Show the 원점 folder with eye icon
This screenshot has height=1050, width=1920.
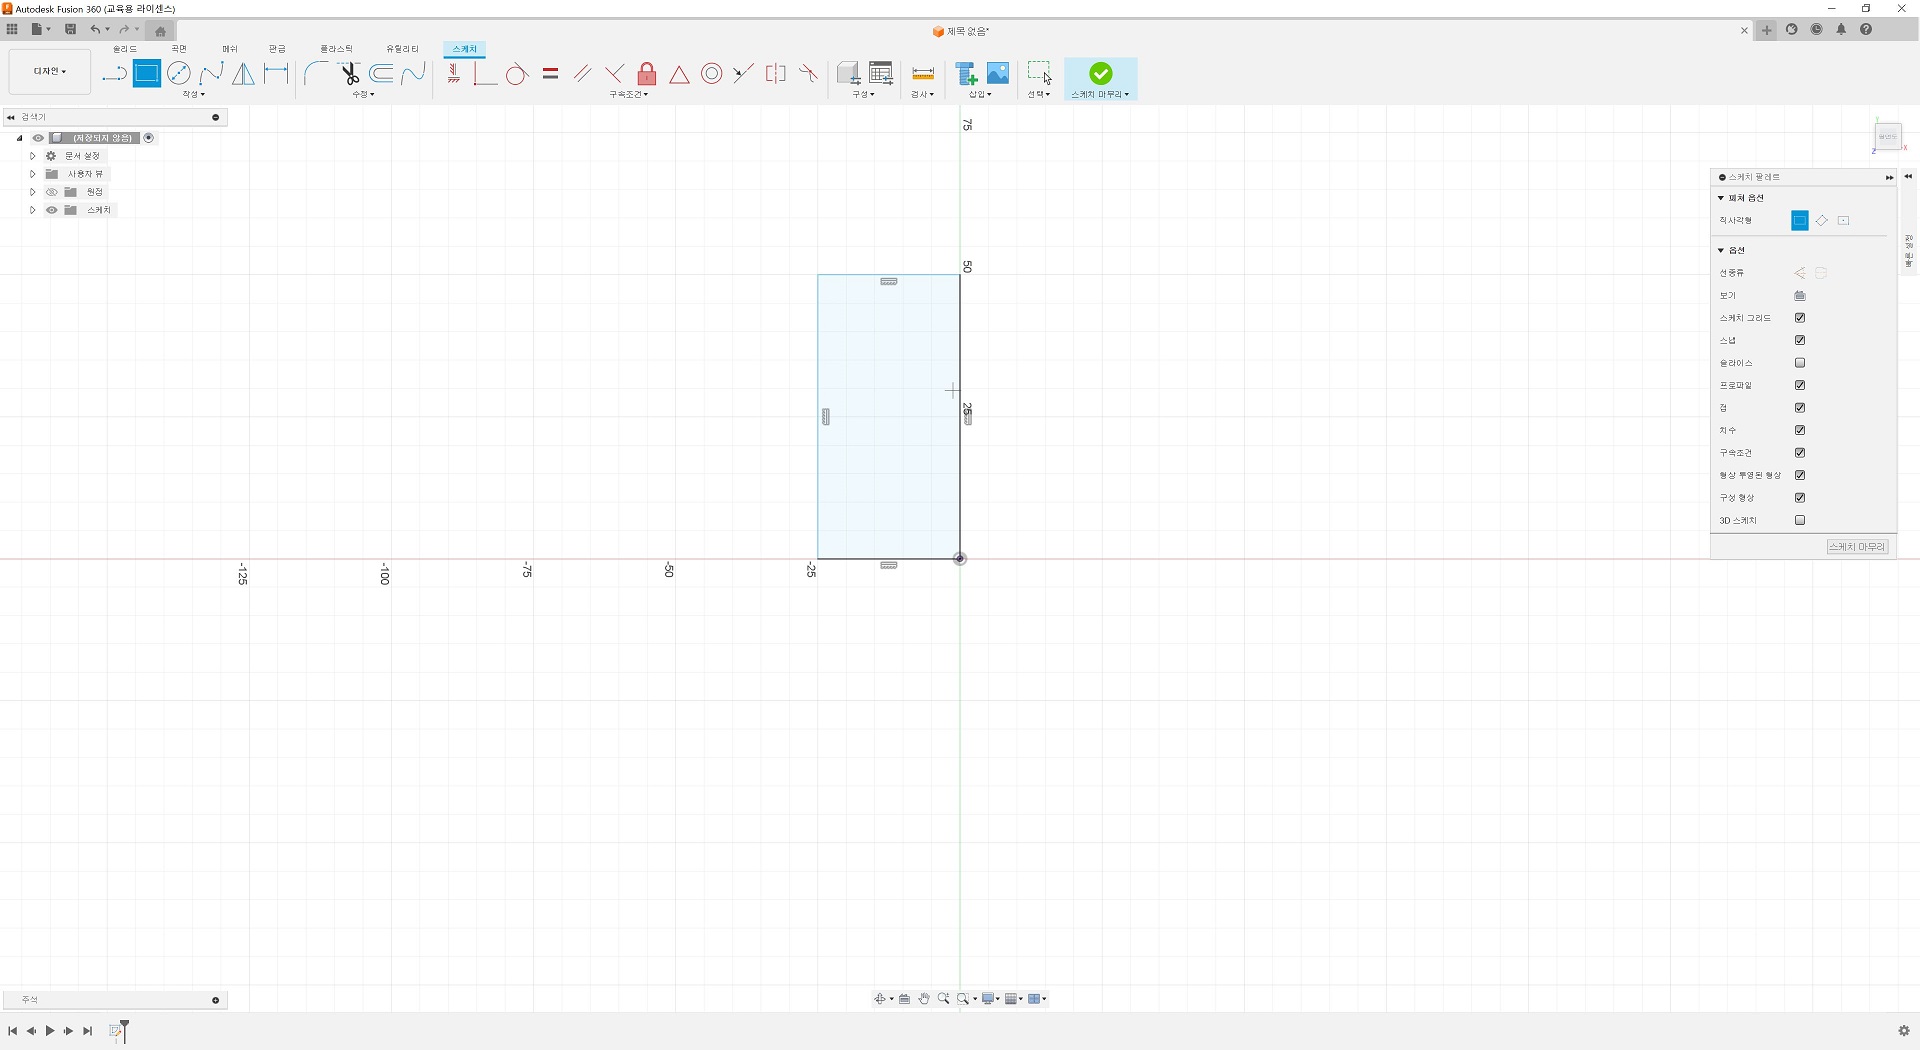pyautogui.click(x=51, y=192)
